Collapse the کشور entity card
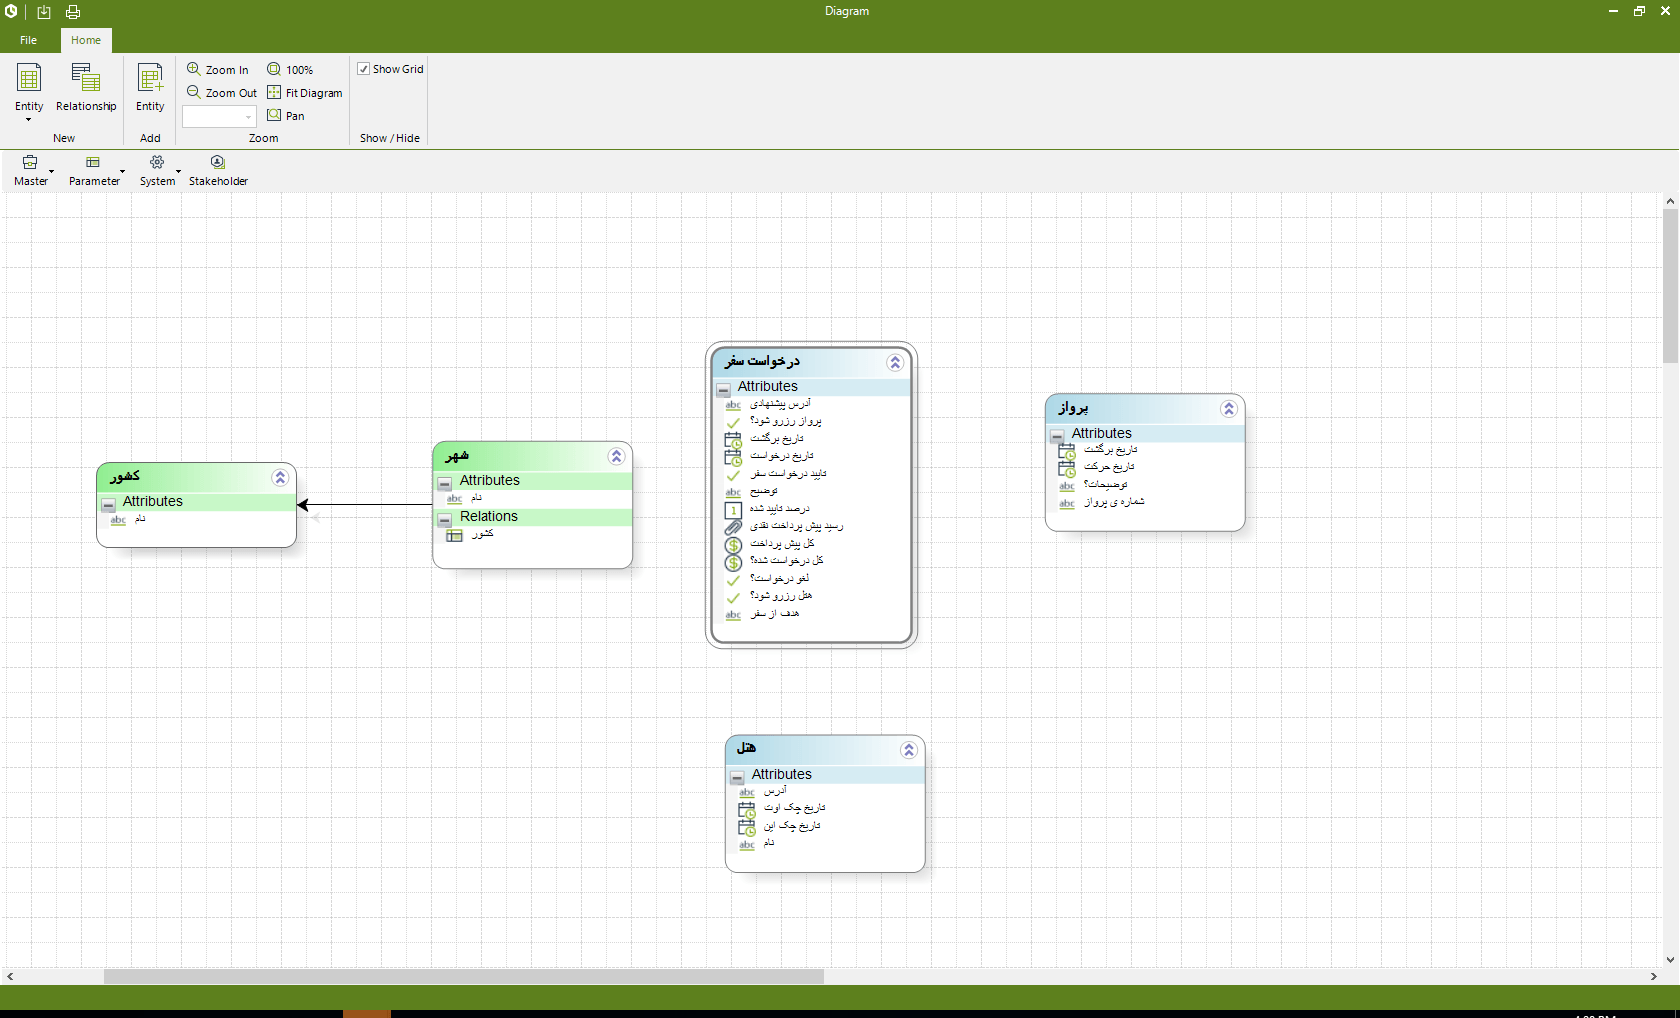This screenshot has width=1680, height=1018. pyautogui.click(x=280, y=478)
